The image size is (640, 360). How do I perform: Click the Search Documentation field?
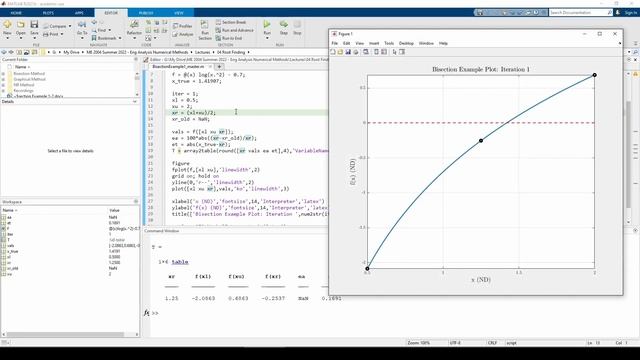pyautogui.click(x=580, y=13)
